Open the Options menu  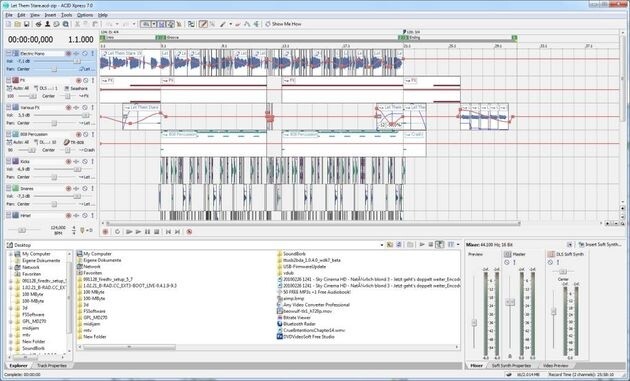point(85,15)
